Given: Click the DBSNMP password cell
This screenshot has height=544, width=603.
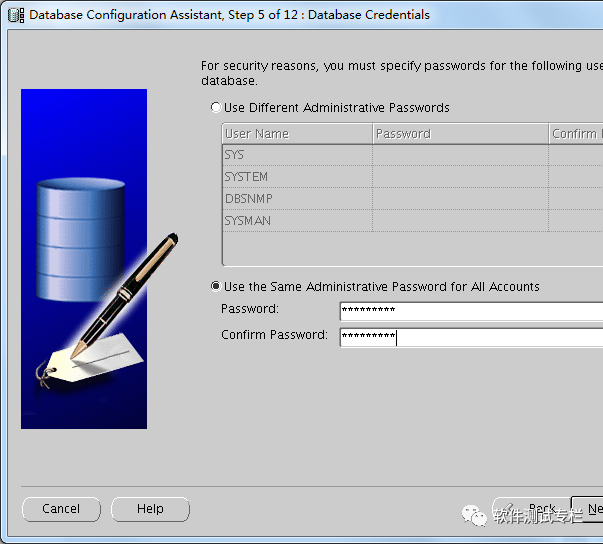Looking at the screenshot, I should pyautogui.click(x=460, y=199).
